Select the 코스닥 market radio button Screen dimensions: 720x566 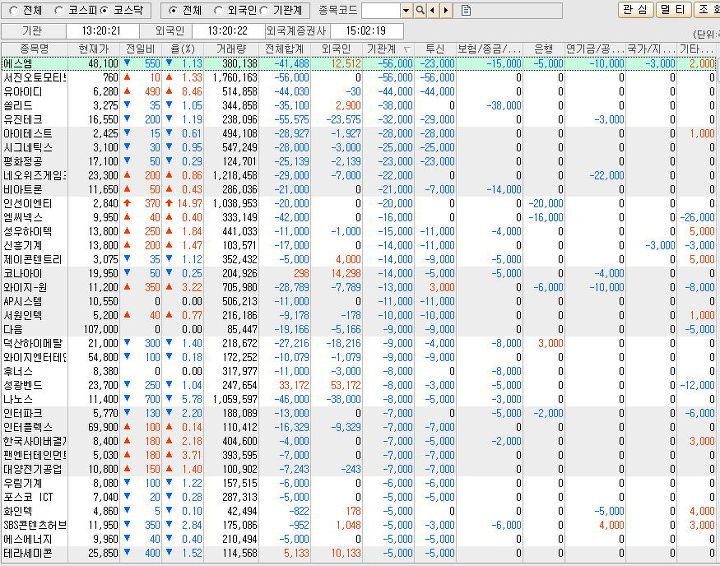coord(104,10)
